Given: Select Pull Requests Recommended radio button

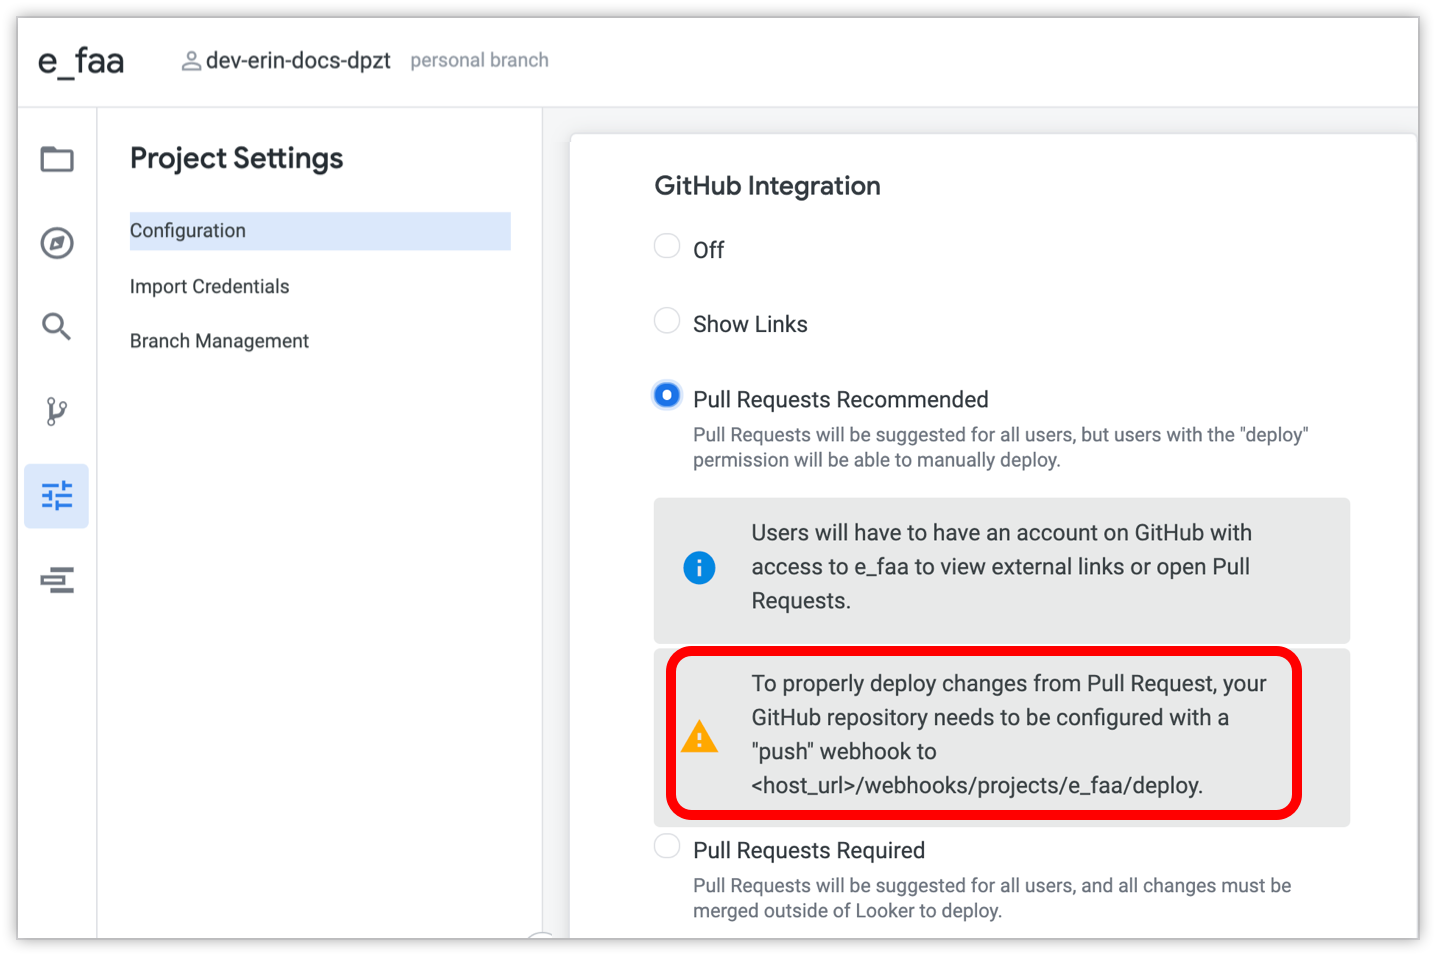Looking at the screenshot, I should coord(667,396).
